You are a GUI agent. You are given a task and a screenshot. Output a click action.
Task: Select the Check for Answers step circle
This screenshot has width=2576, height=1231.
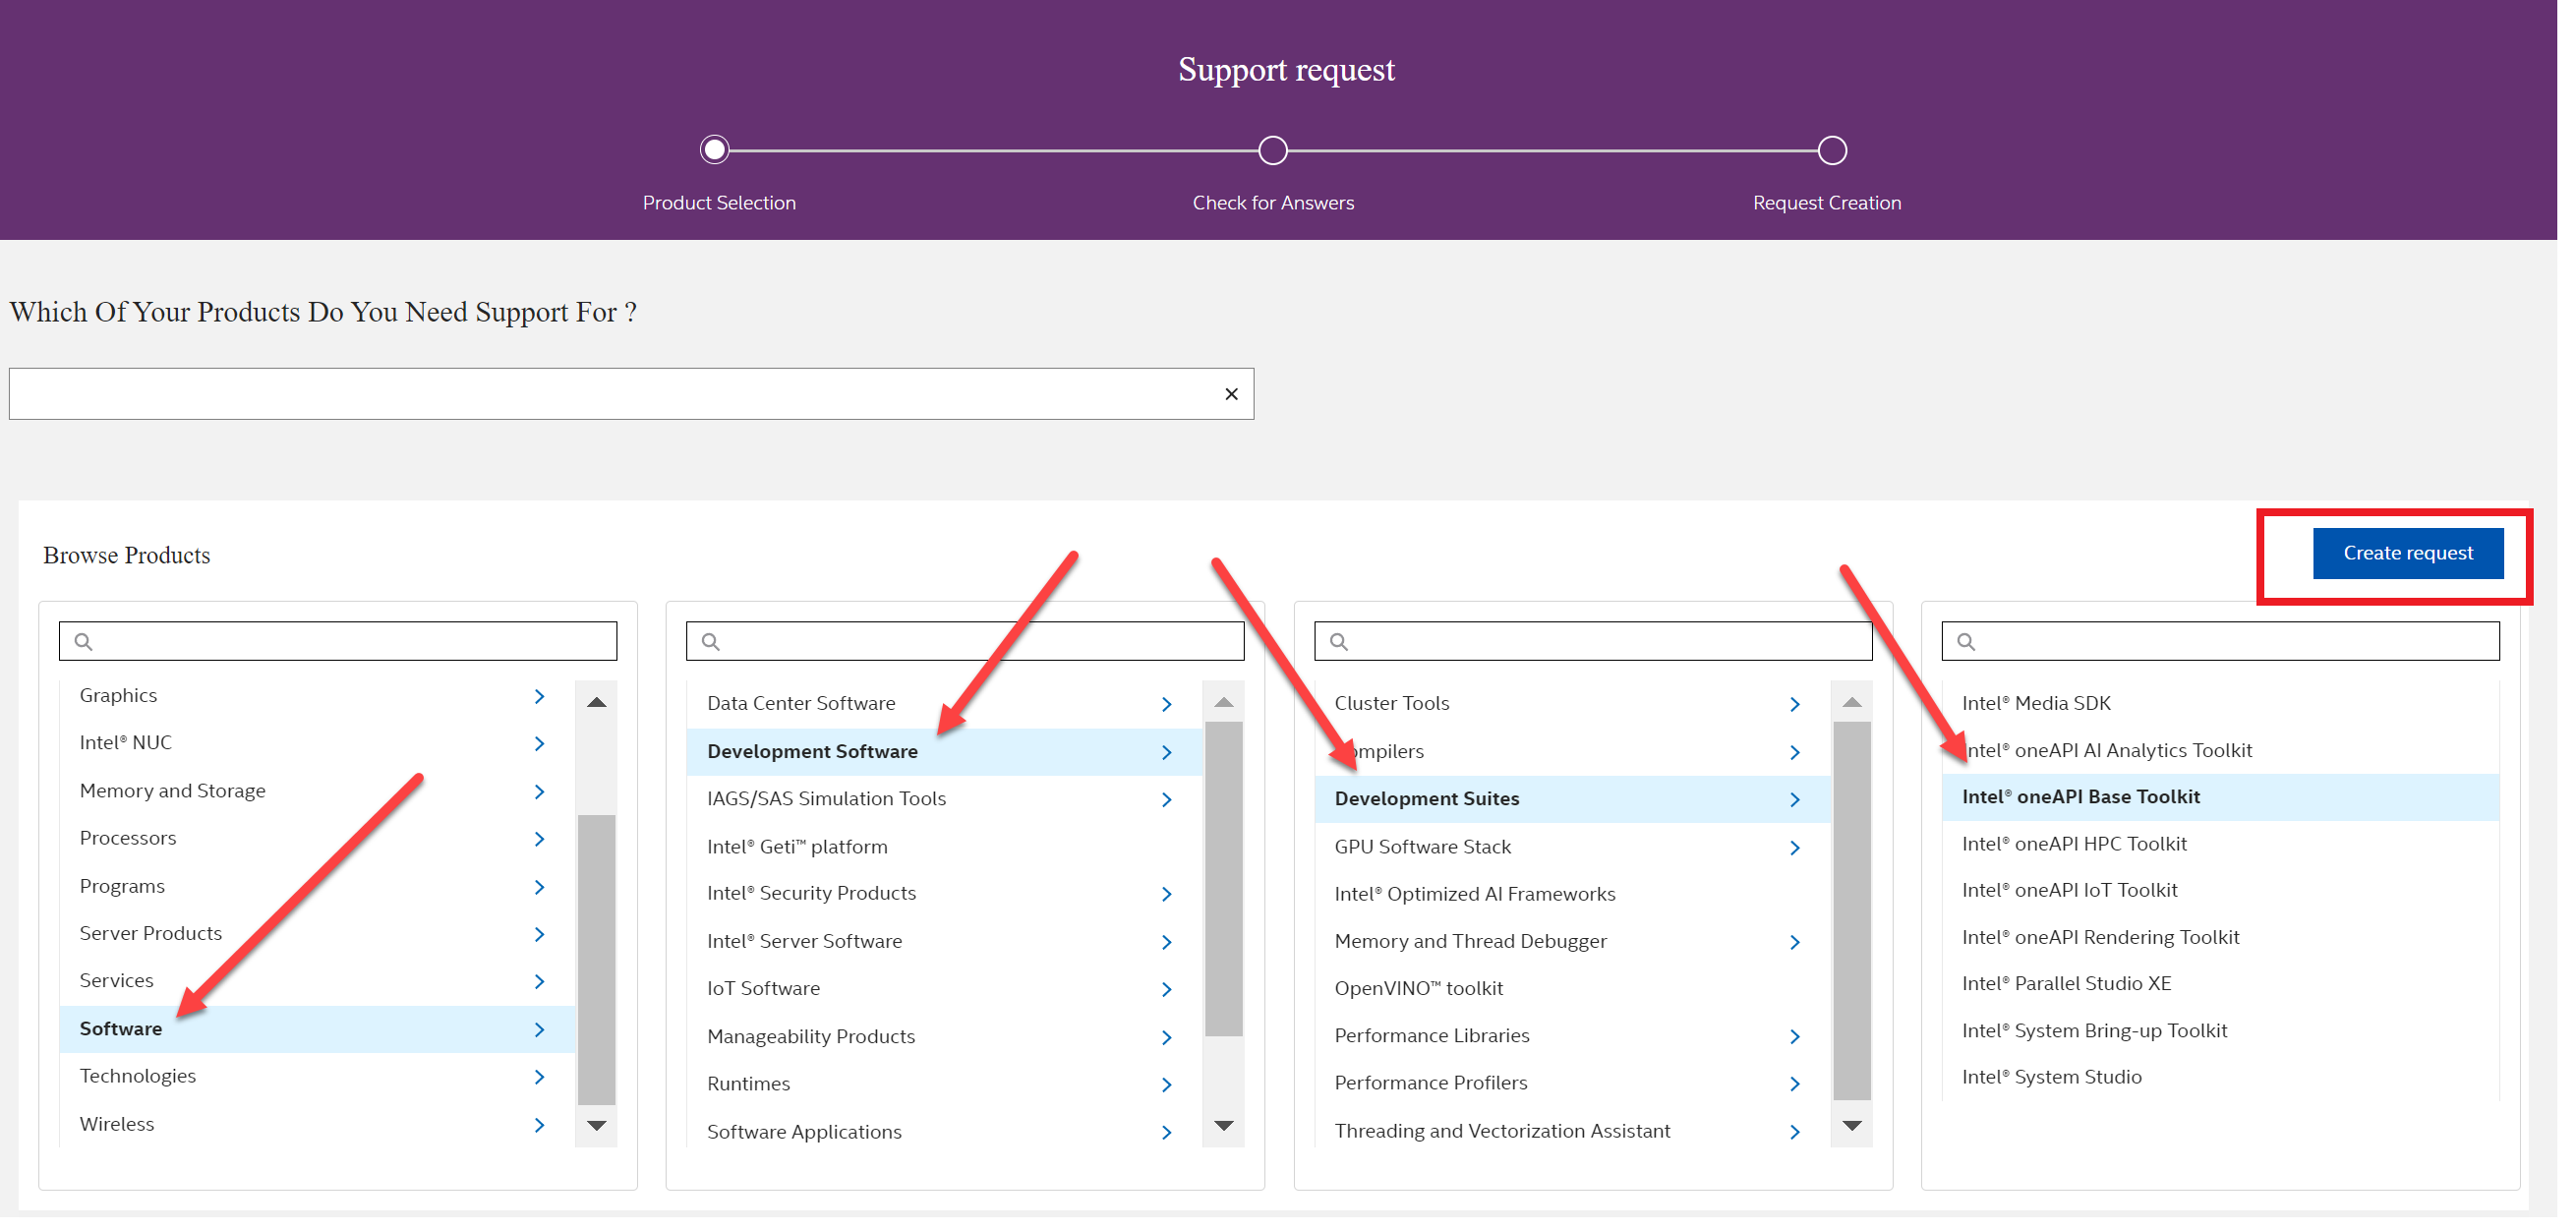tap(1271, 149)
